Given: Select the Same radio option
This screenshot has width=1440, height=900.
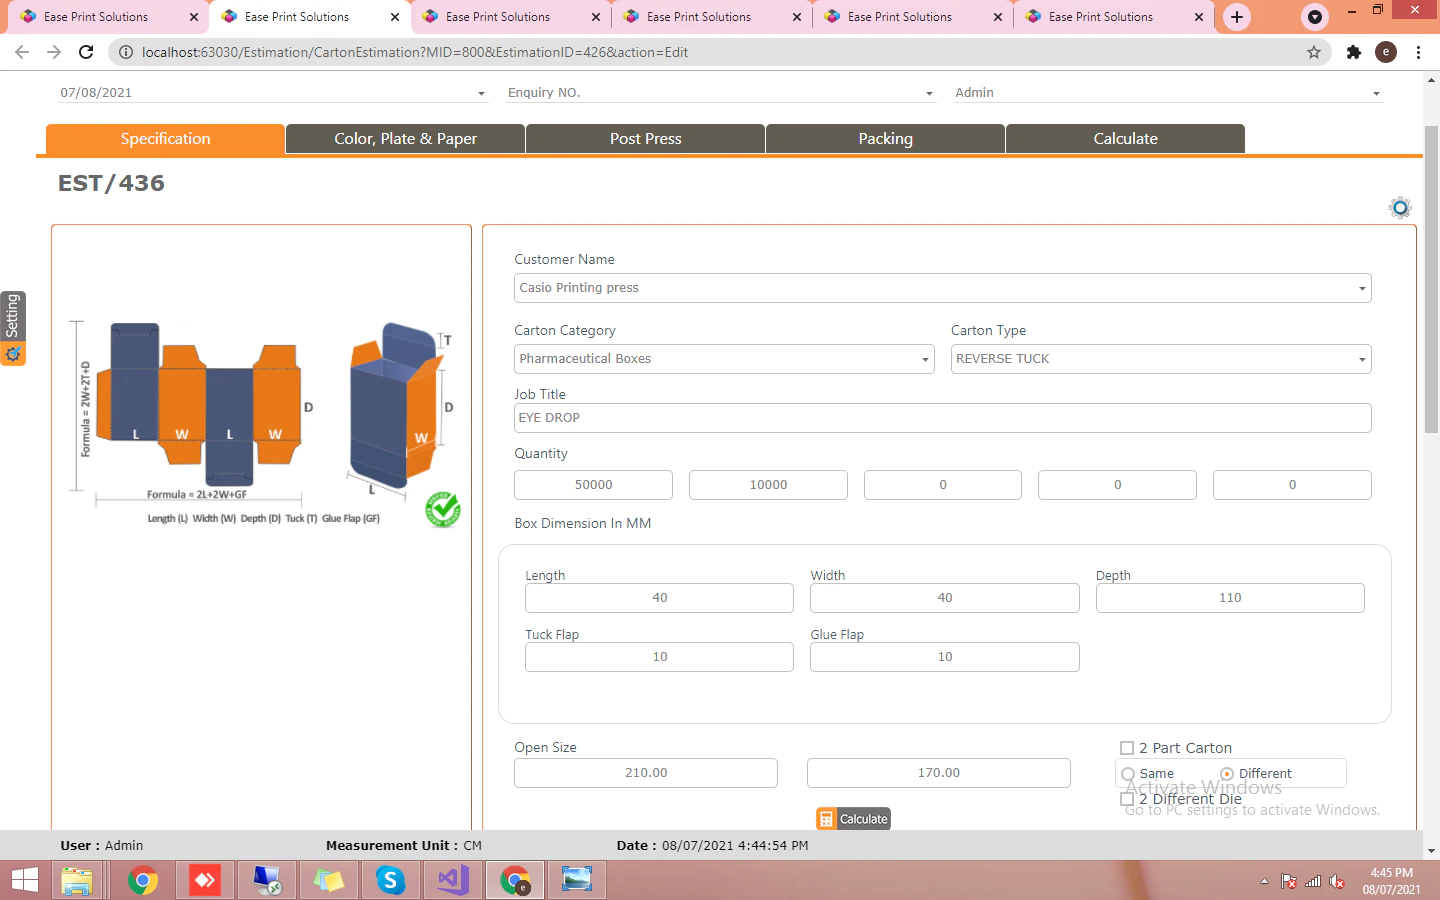Looking at the screenshot, I should [x=1128, y=774].
